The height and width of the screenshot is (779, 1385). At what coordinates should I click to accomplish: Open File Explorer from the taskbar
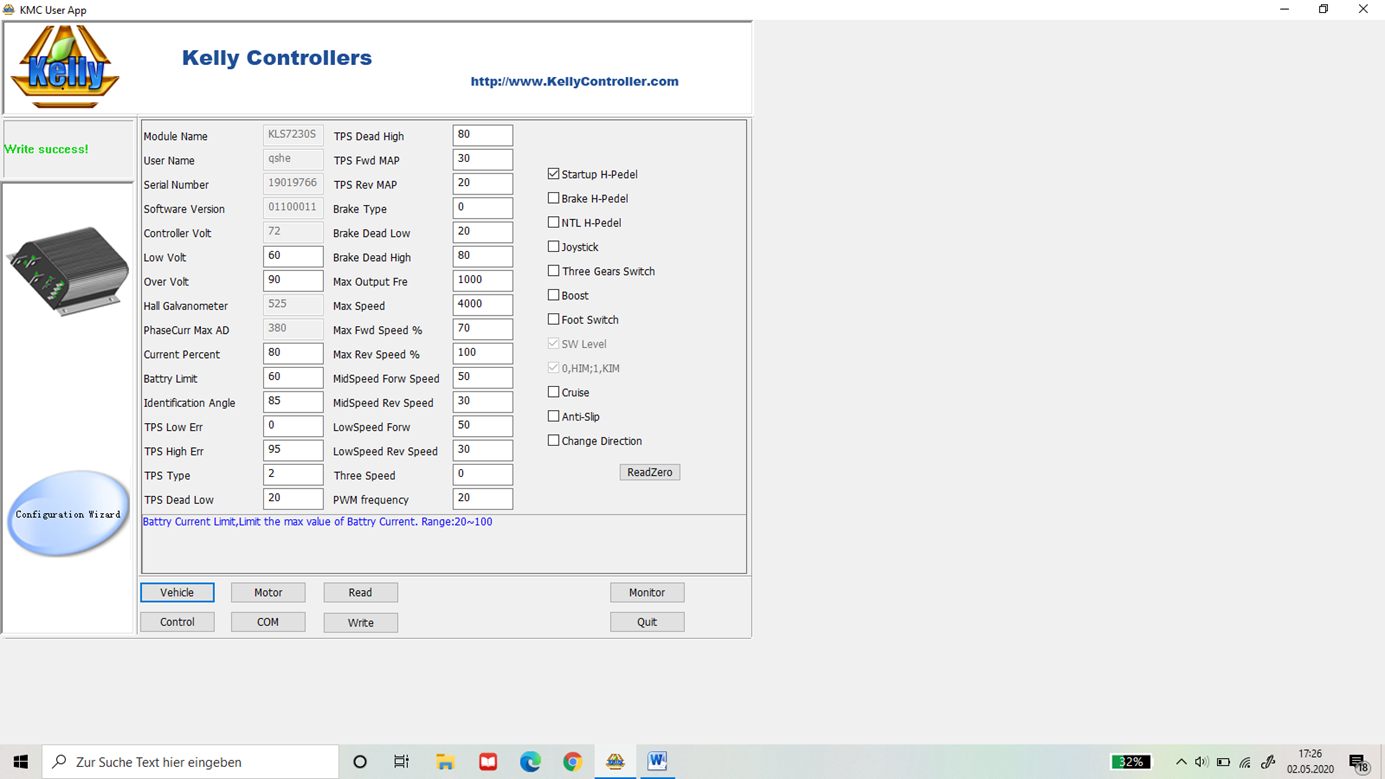(x=445, y=762)
